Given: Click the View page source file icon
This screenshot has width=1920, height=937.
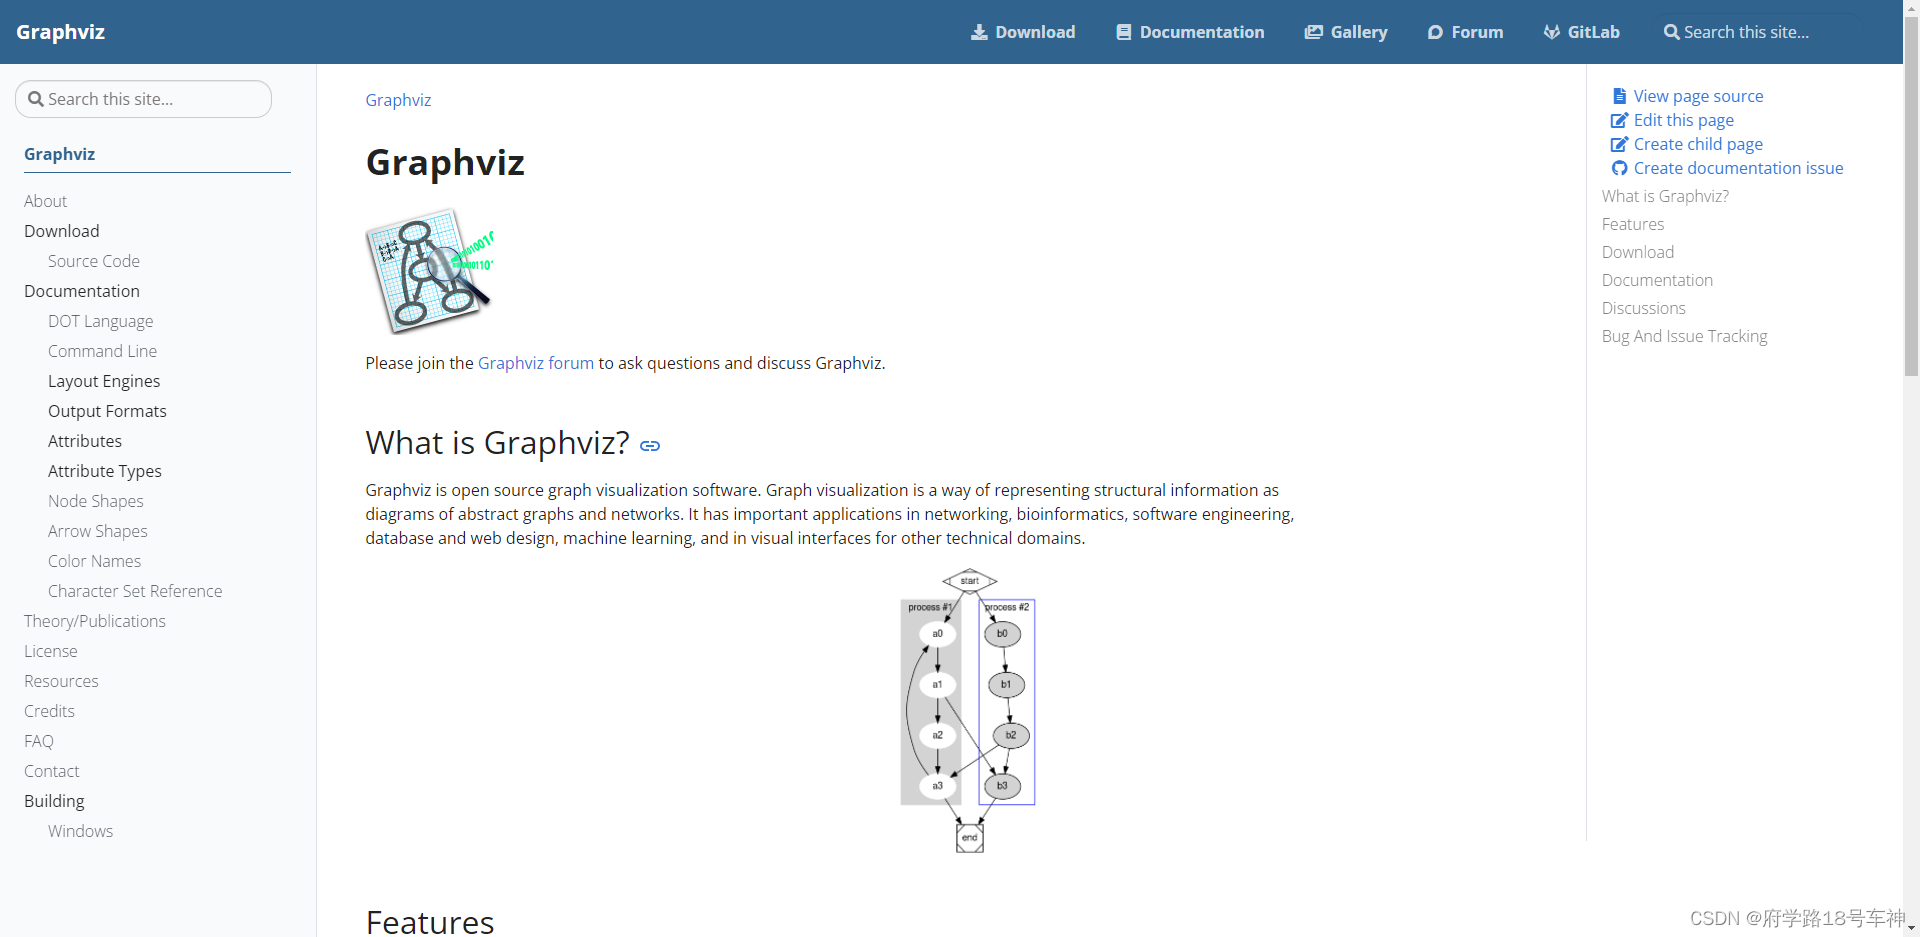Looking at the screenshot, I should click(1619, 96).
